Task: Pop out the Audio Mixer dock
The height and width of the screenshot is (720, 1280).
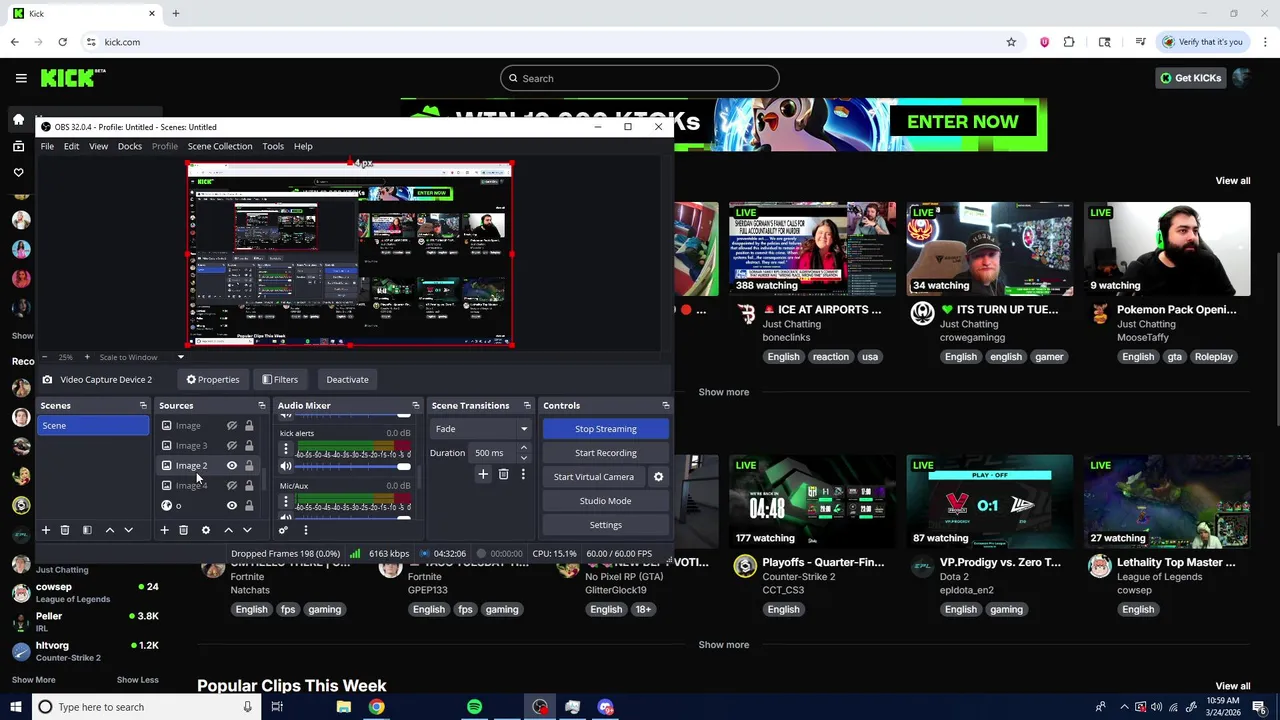Action: pos(416,406)
